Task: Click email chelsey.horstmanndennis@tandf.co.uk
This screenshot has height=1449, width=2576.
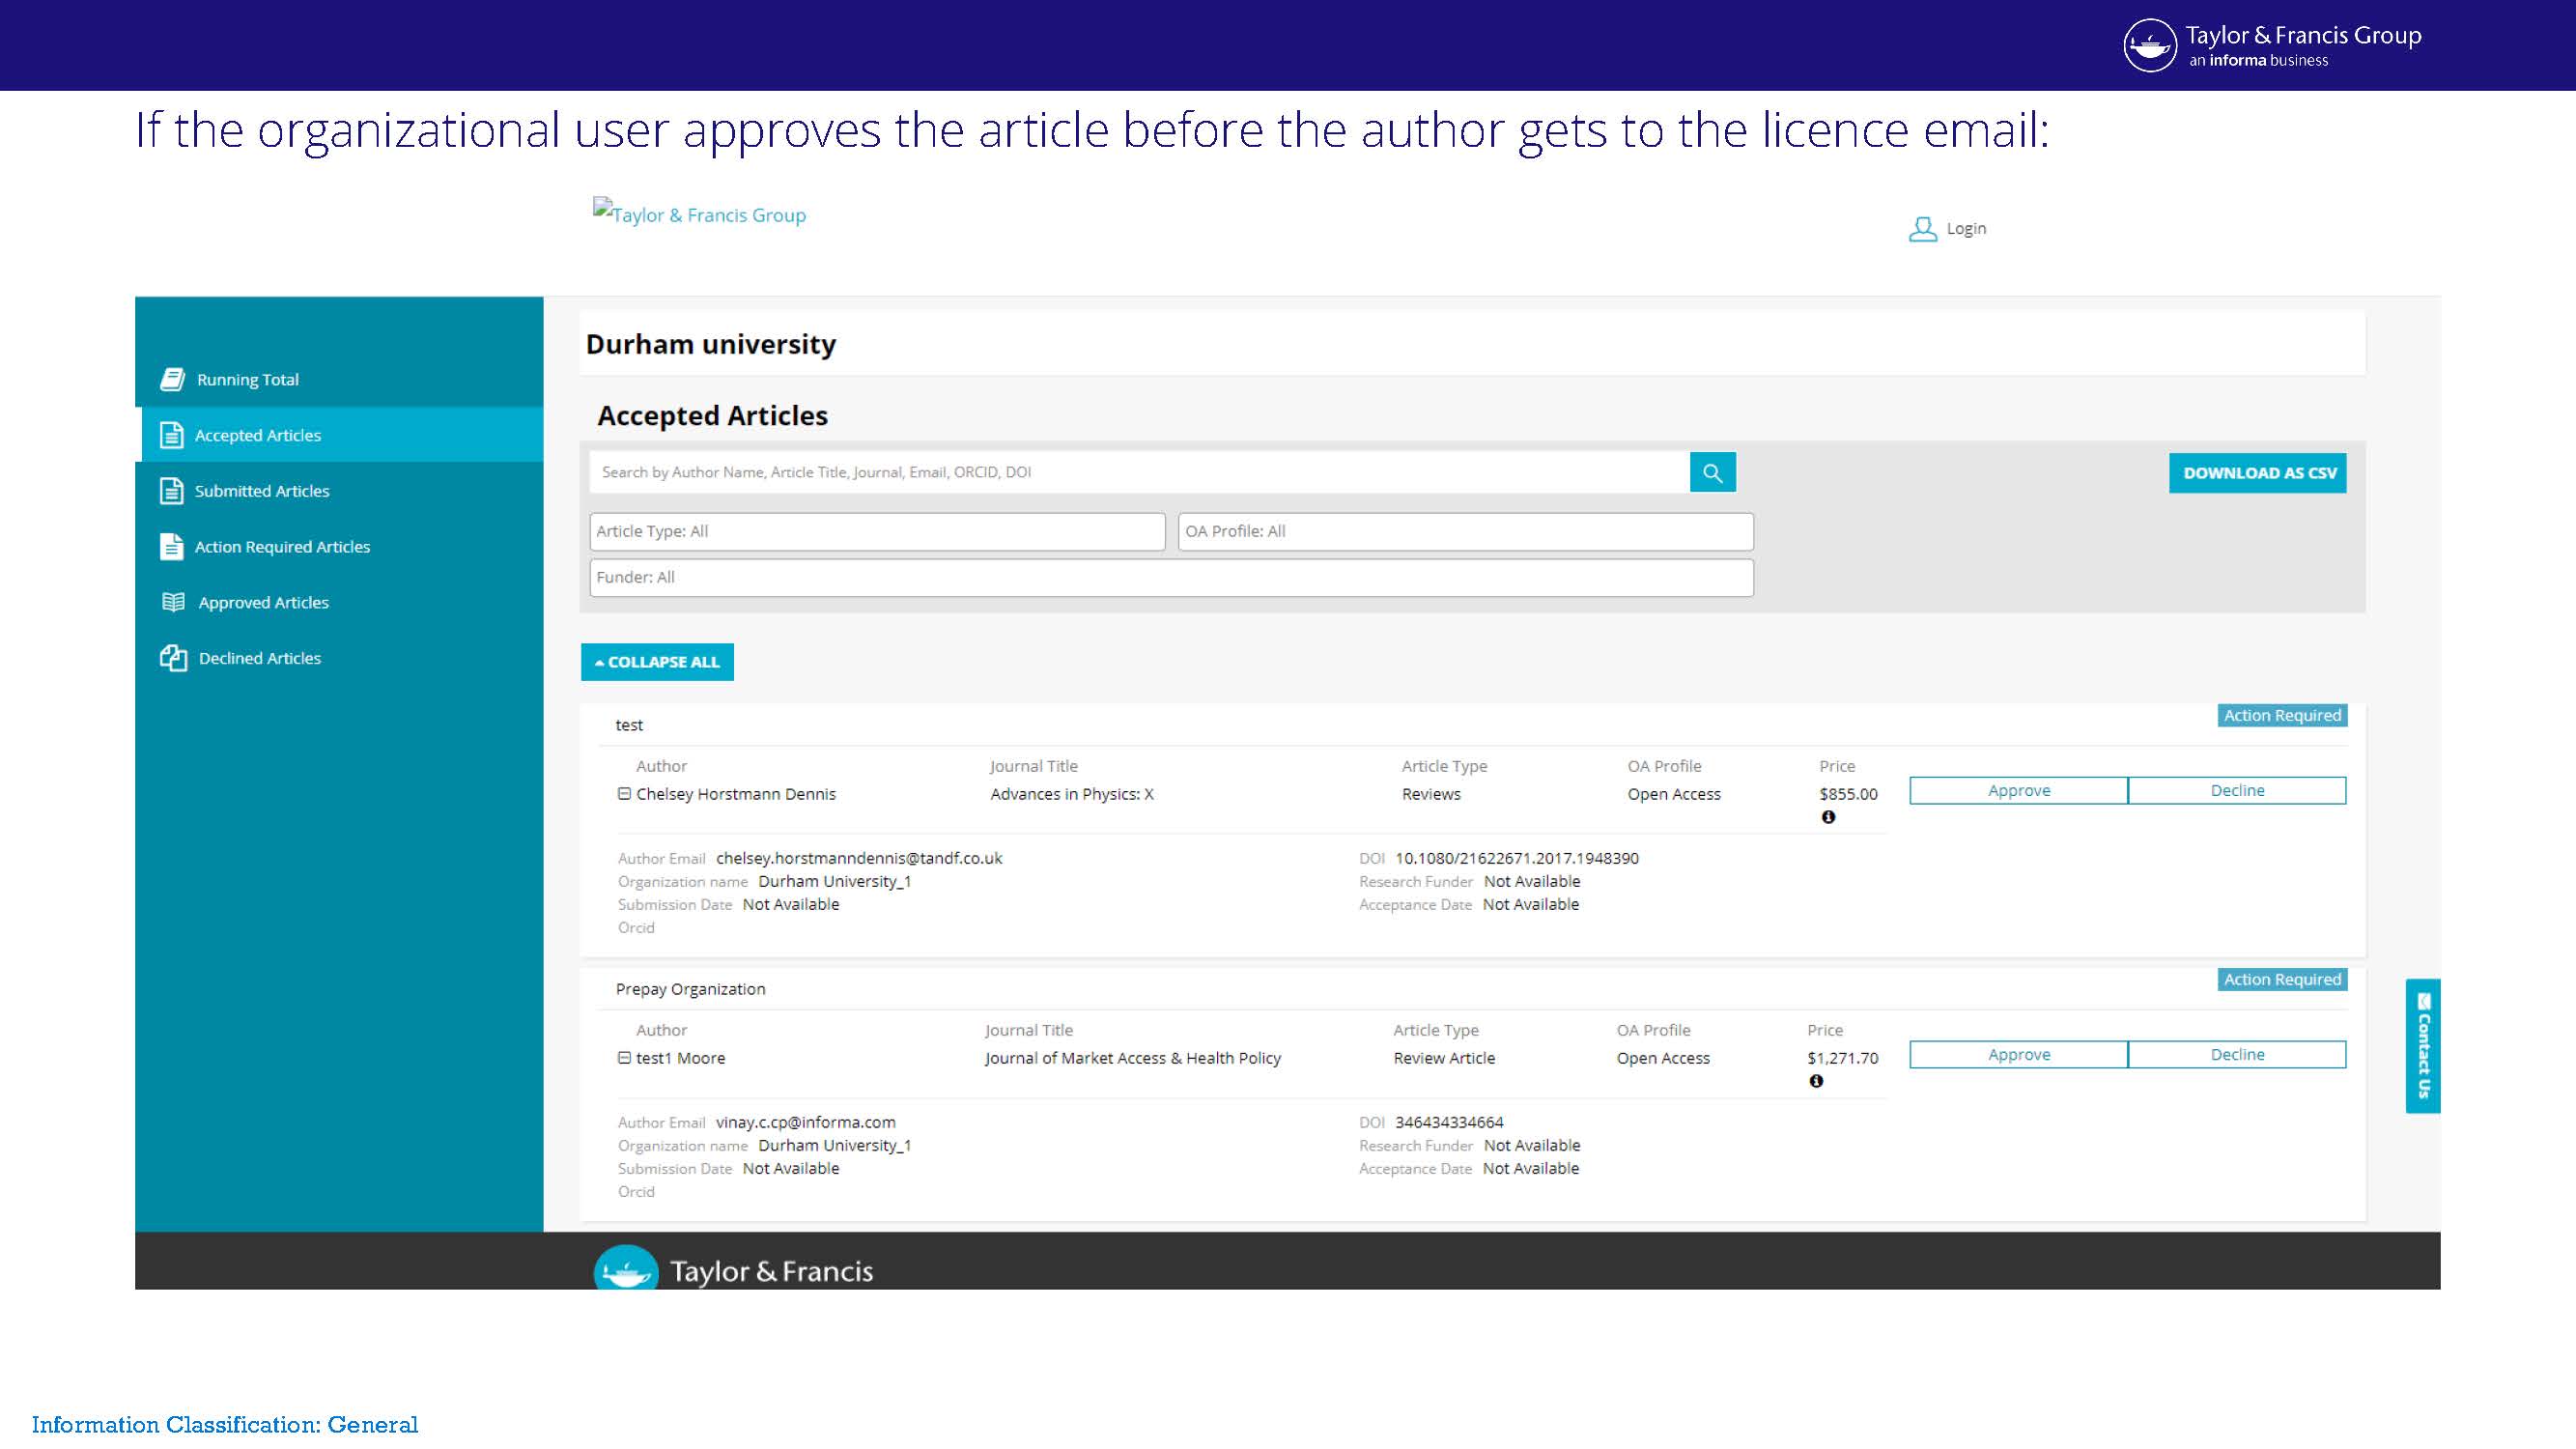Action: [859, 858]
